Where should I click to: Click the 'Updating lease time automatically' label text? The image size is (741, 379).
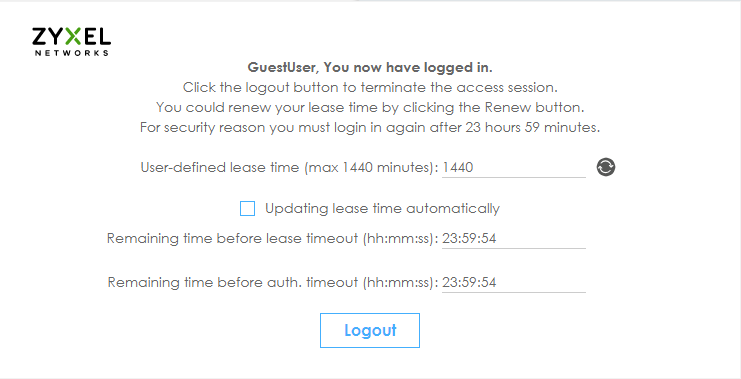pos(382,208)
